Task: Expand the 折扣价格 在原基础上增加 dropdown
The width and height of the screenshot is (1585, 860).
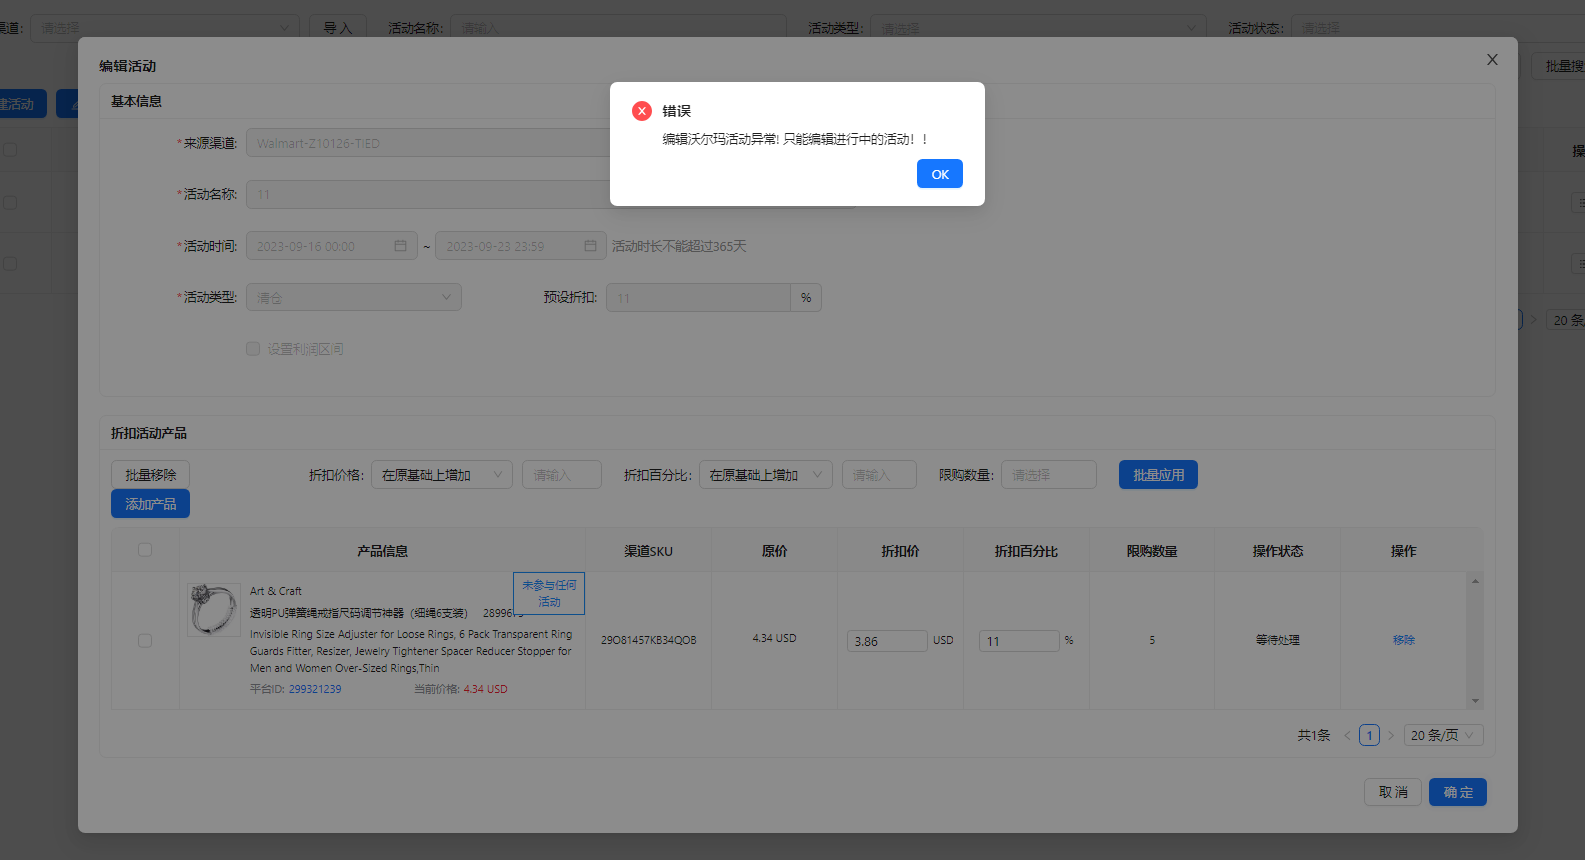Action: [x=442, y=475]
